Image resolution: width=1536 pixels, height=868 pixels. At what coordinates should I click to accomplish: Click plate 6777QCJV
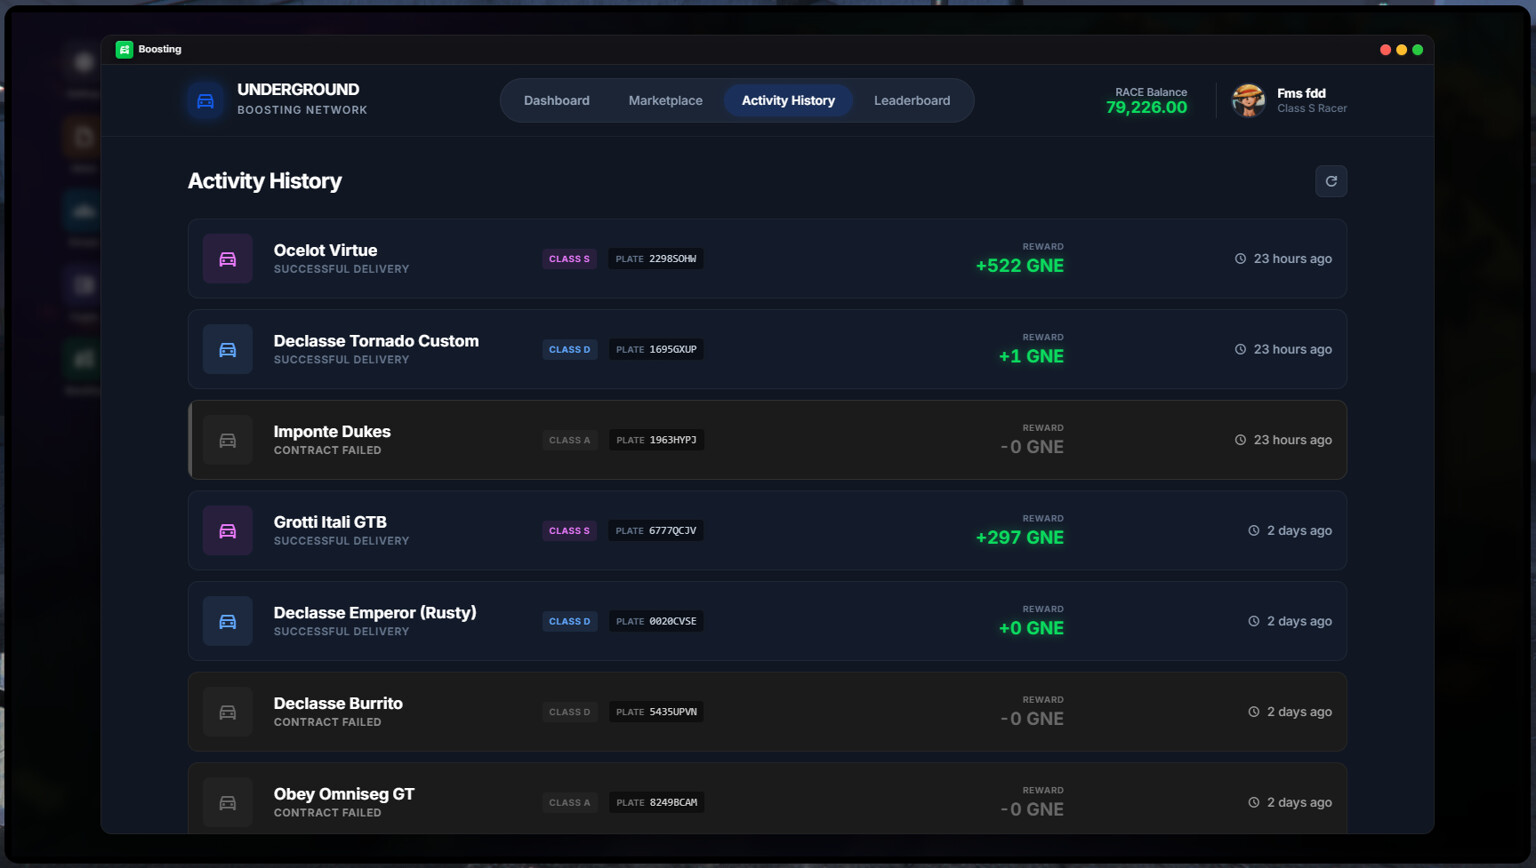(656, 531)
